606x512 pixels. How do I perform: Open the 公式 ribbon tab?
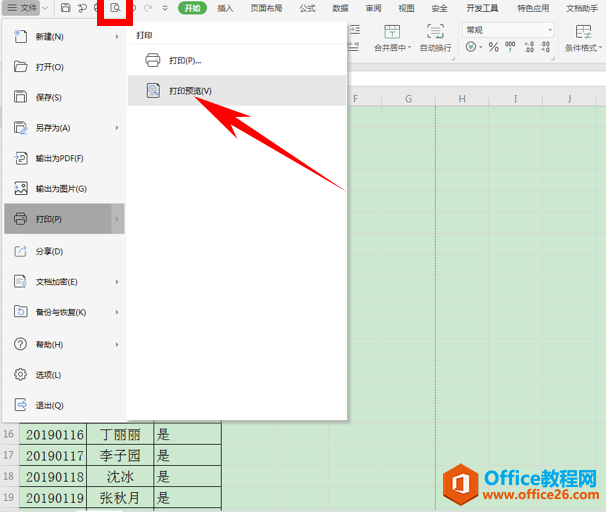(x=307, y=8)
